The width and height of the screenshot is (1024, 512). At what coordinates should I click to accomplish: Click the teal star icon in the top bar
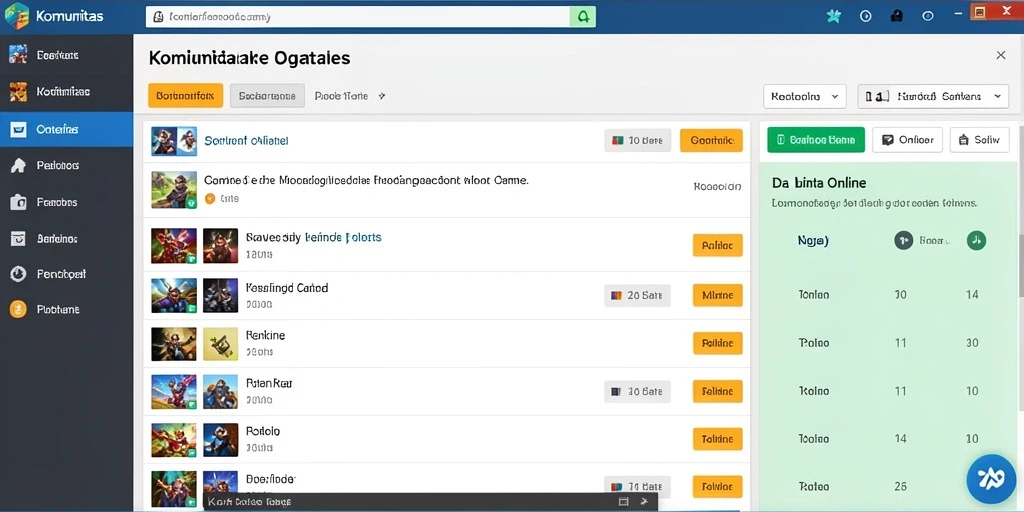coord(834,16)
